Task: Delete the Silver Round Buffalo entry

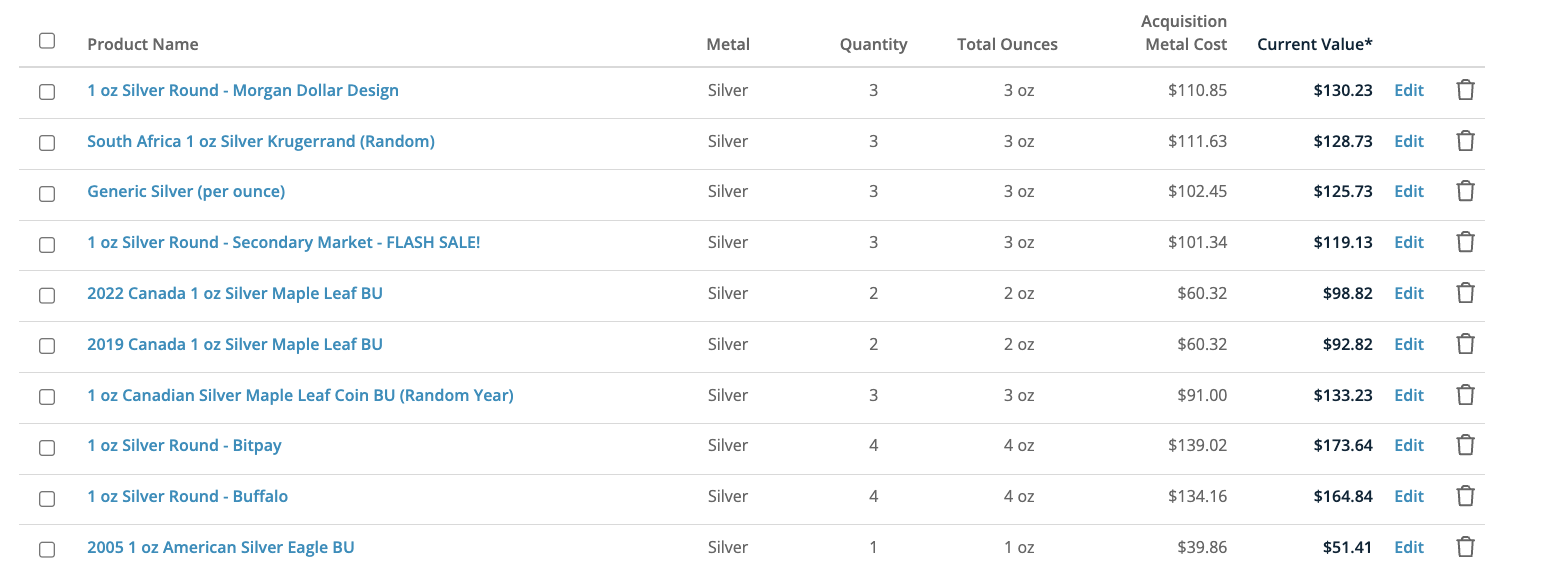Action: [x=1465, y=496]
